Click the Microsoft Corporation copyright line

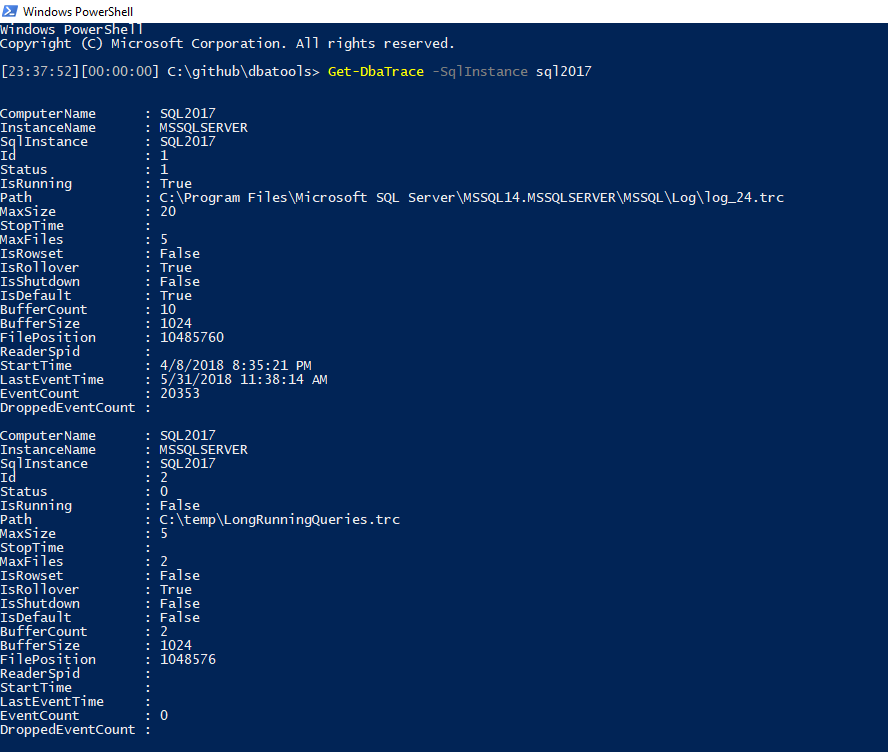click(227, 44)
